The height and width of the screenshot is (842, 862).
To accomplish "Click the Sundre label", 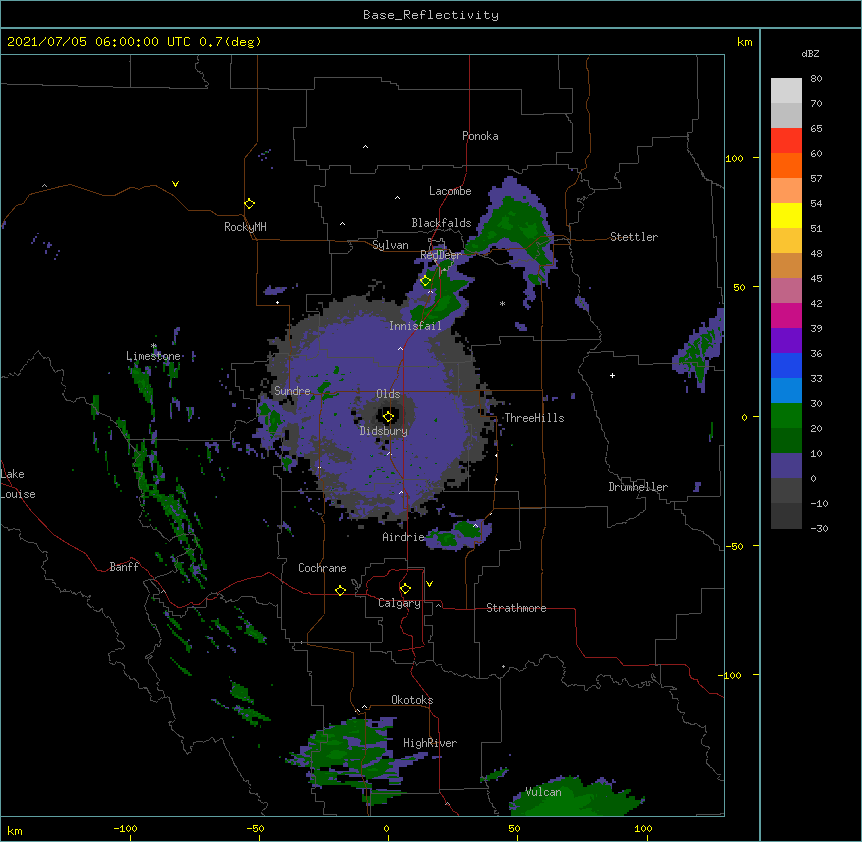I will pos(292,391).
